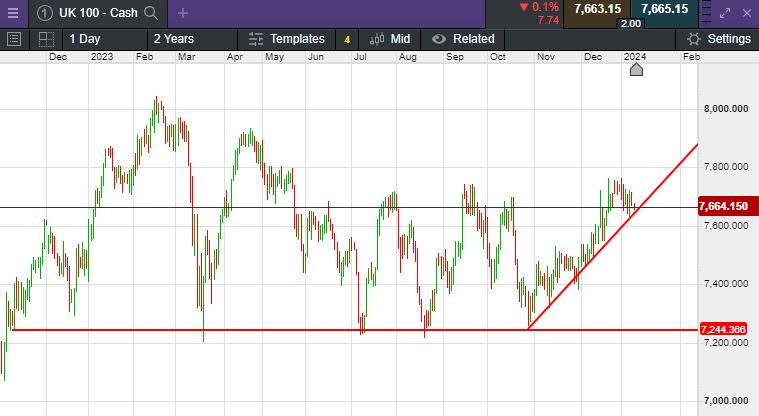Open the hamburger main menu
The height and width of the screenshot is (416, 759).
point(14,13)
